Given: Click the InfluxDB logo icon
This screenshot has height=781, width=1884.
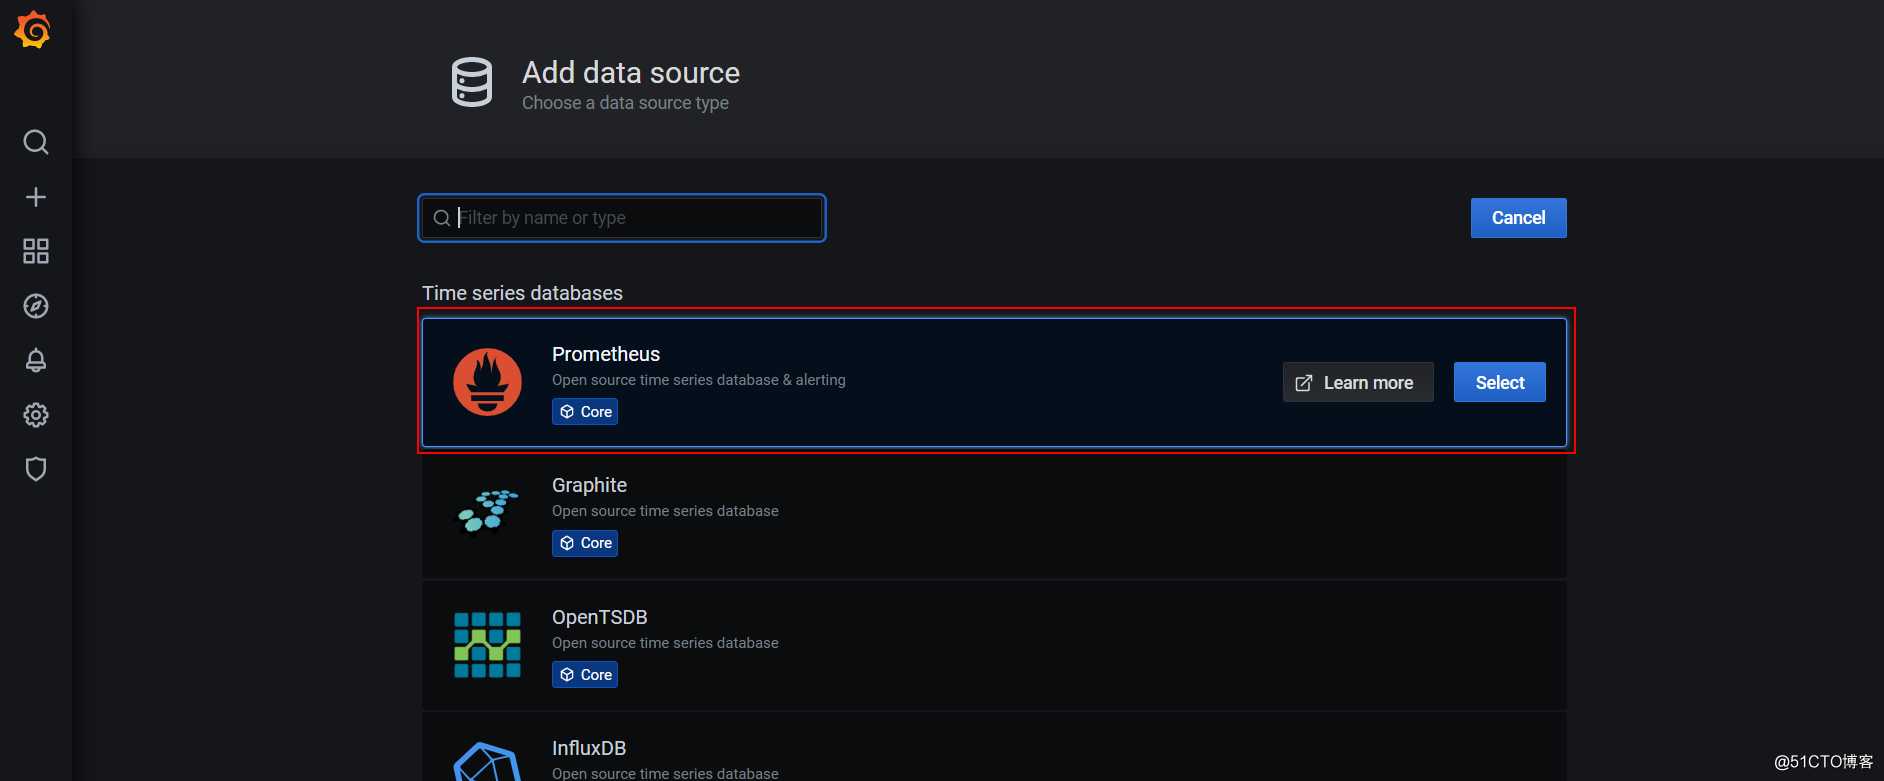Looking at the screenshot, I should pos(487,762).
